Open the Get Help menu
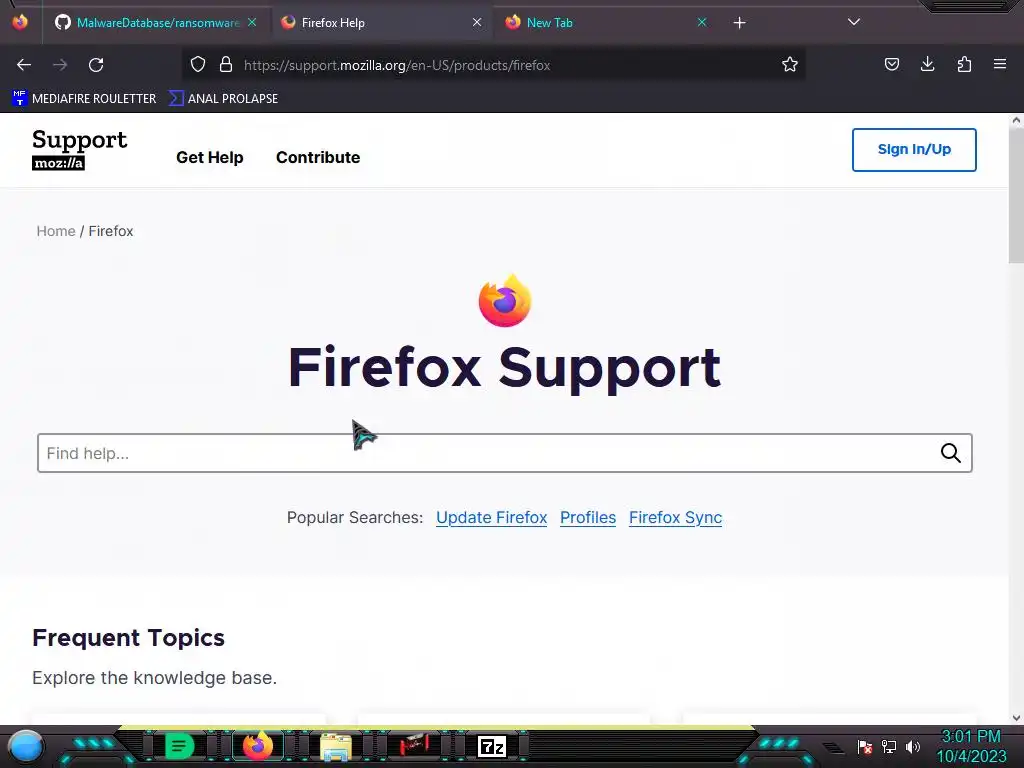The width and height of the screenshot is (1024, 768). coord(210,157)
